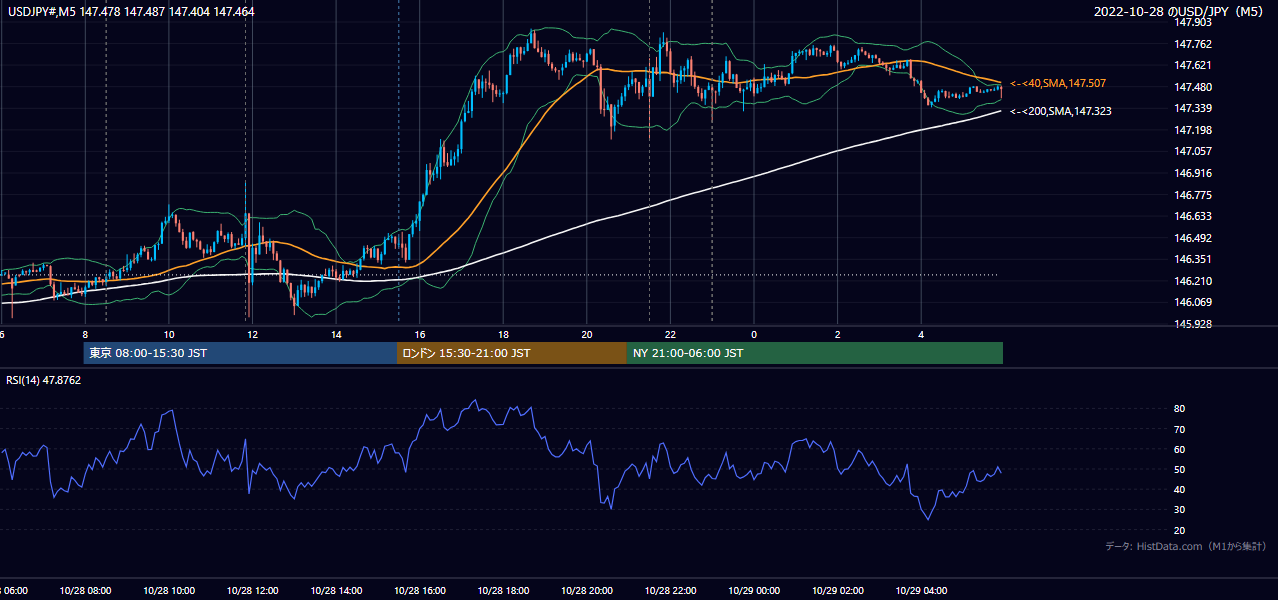Click price axis value 146.633
This screenshot has width=1278, height=600.
pyautogui.click(x=1193, y=216)
